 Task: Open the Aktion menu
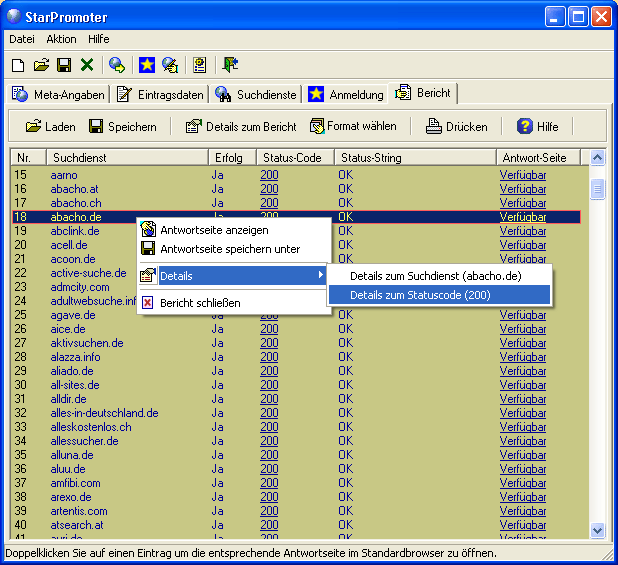tap(61, 39)
